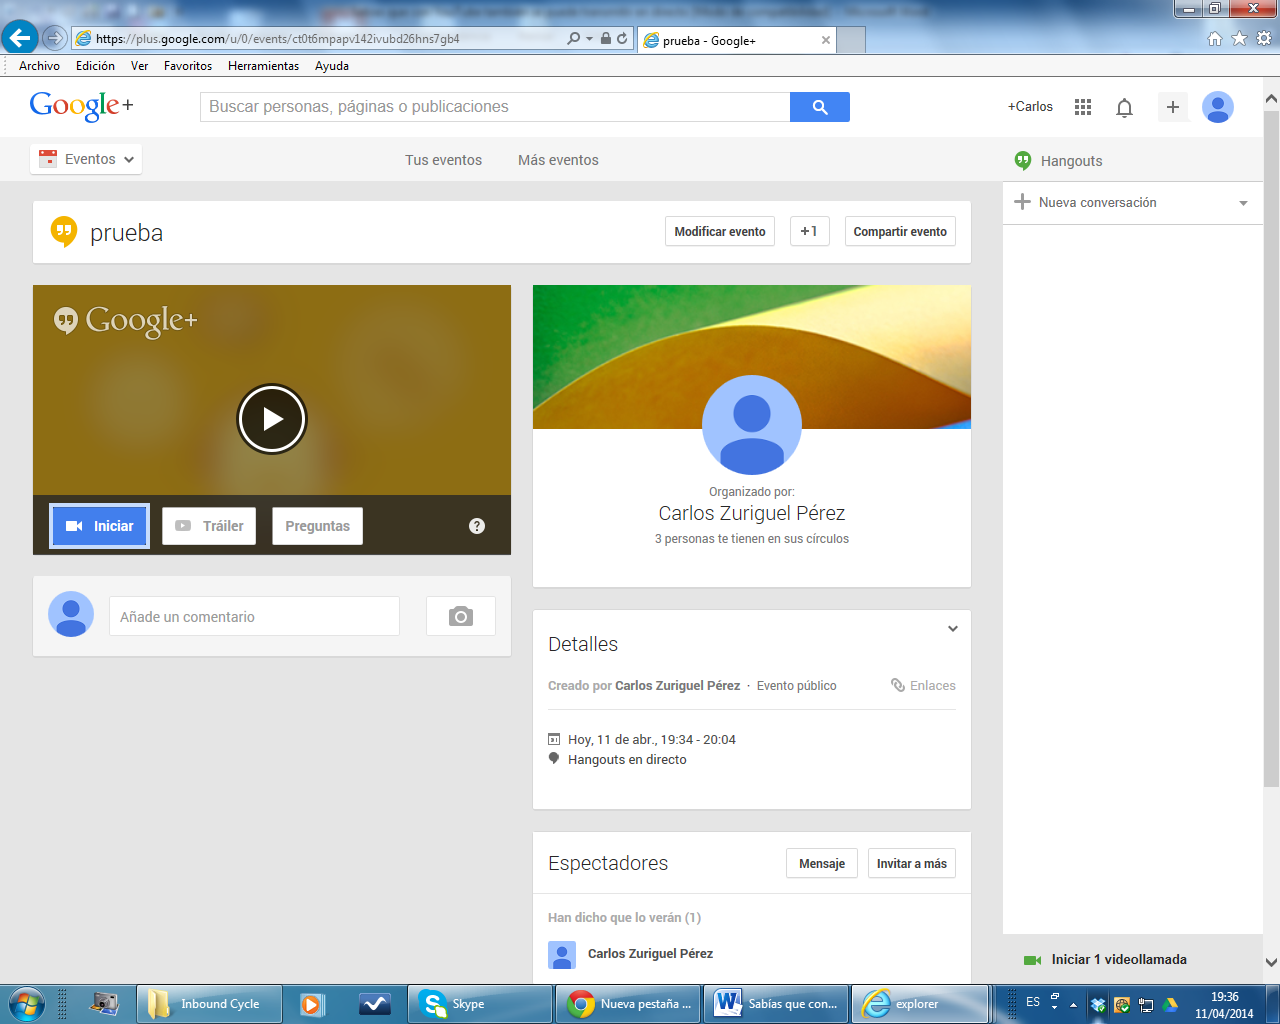This screenshot has width=1280, height=1024.
Task: Open the profile avatar in top bar
Action: [1217, 107]
